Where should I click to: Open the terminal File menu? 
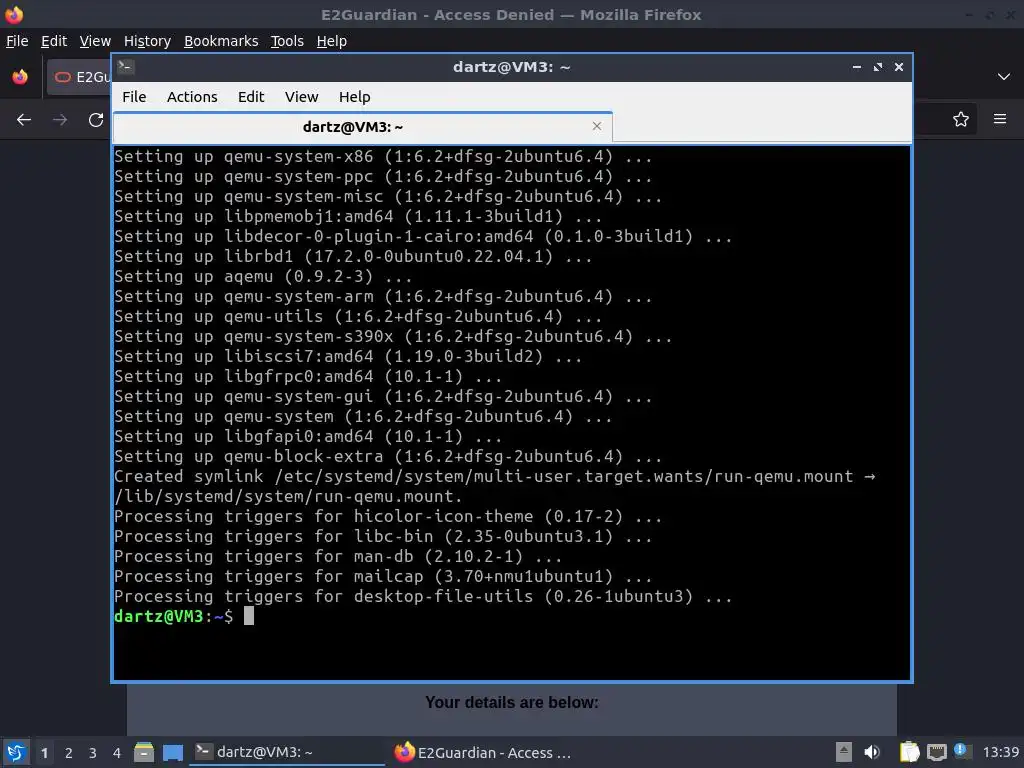tap(134, 97)
